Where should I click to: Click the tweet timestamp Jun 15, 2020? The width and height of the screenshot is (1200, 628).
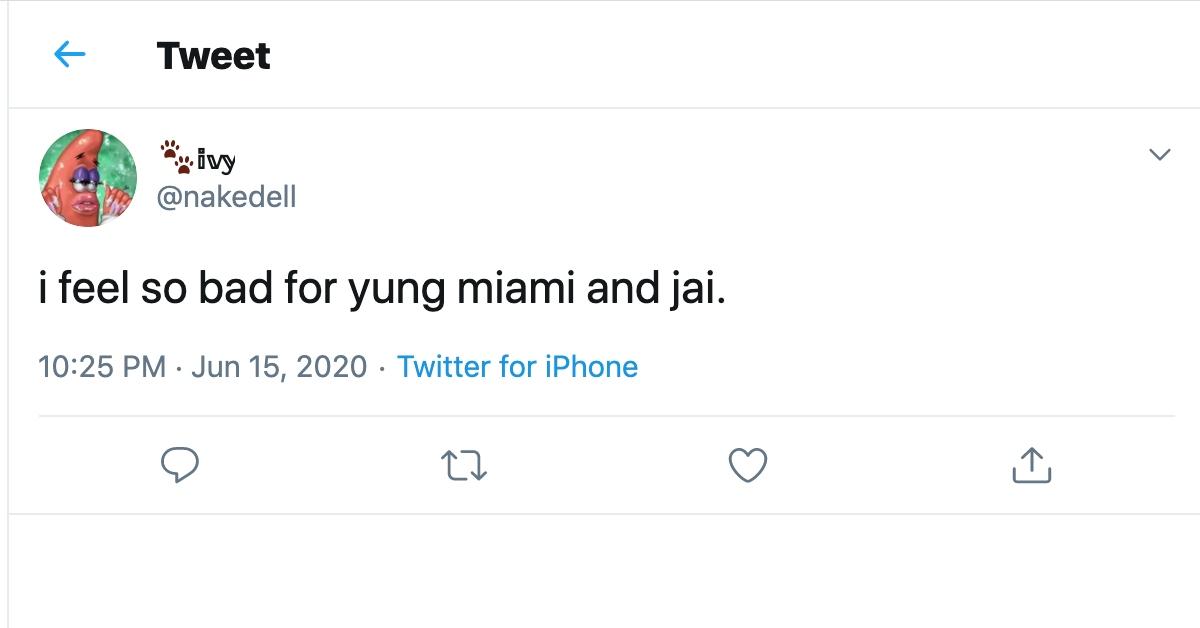pyautogui.click(x=280, y=367)
